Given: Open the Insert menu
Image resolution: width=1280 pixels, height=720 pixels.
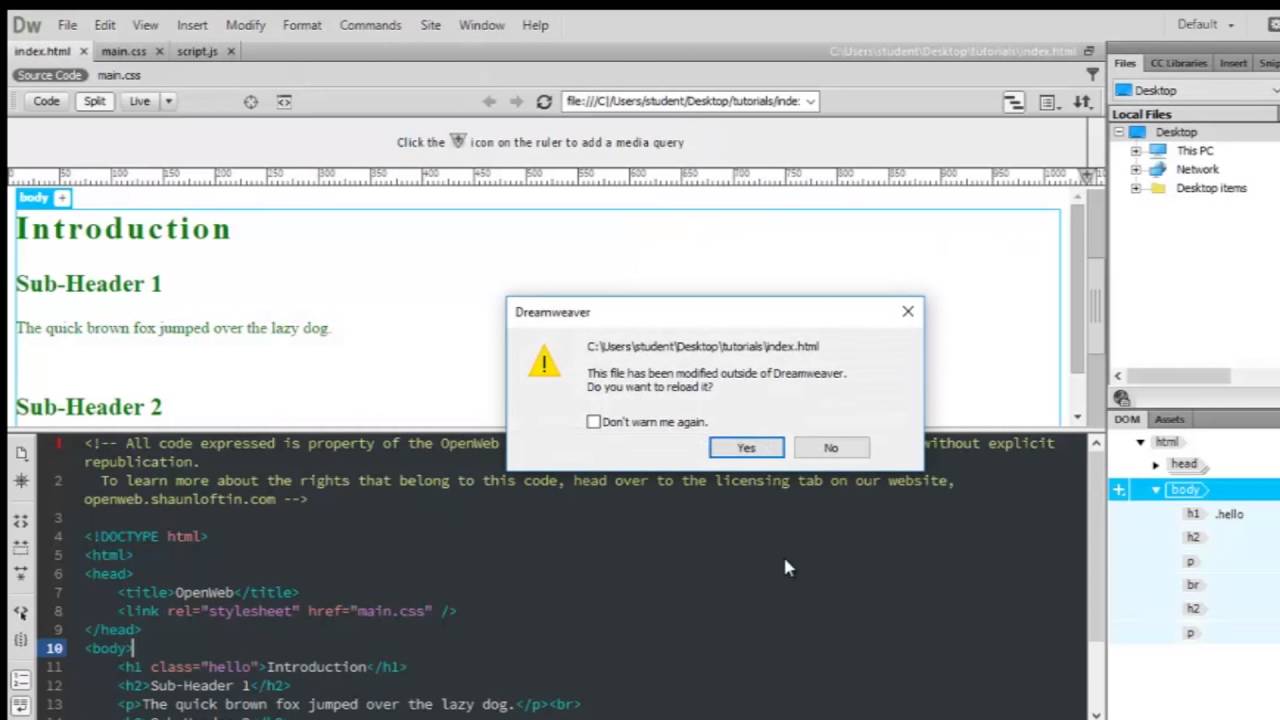Looking at the screenshot, I should [x=192, y=25].
